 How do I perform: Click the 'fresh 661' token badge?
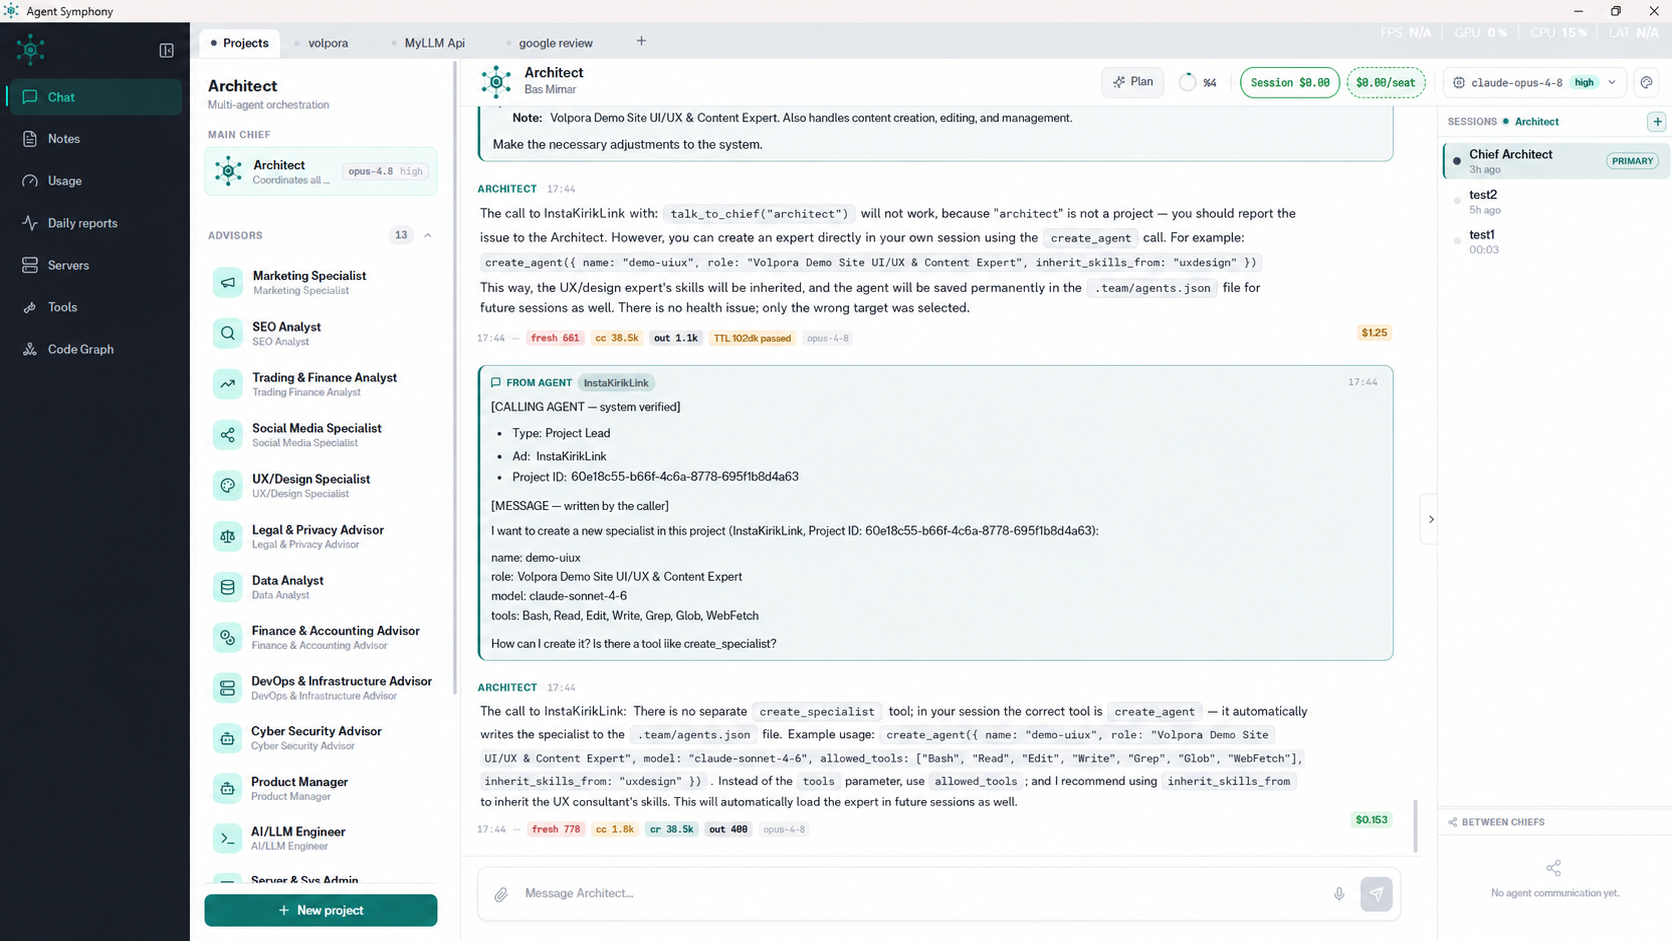(x=555, y=338)
